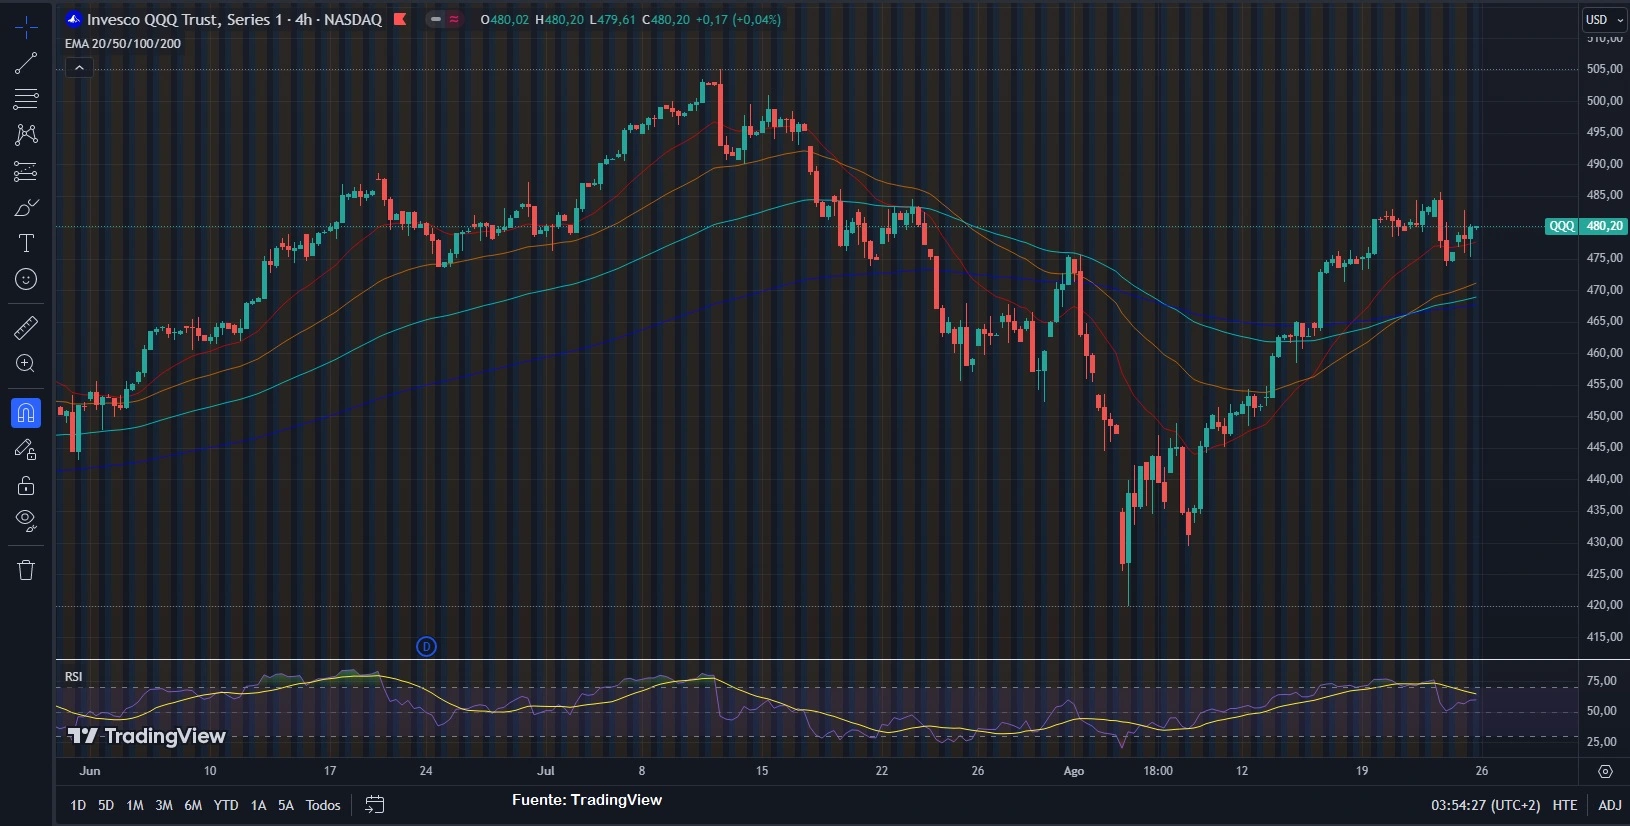Select the 6M time range
The width and height of the screenshot is (1630, 826).
click(x=193, y=805)
